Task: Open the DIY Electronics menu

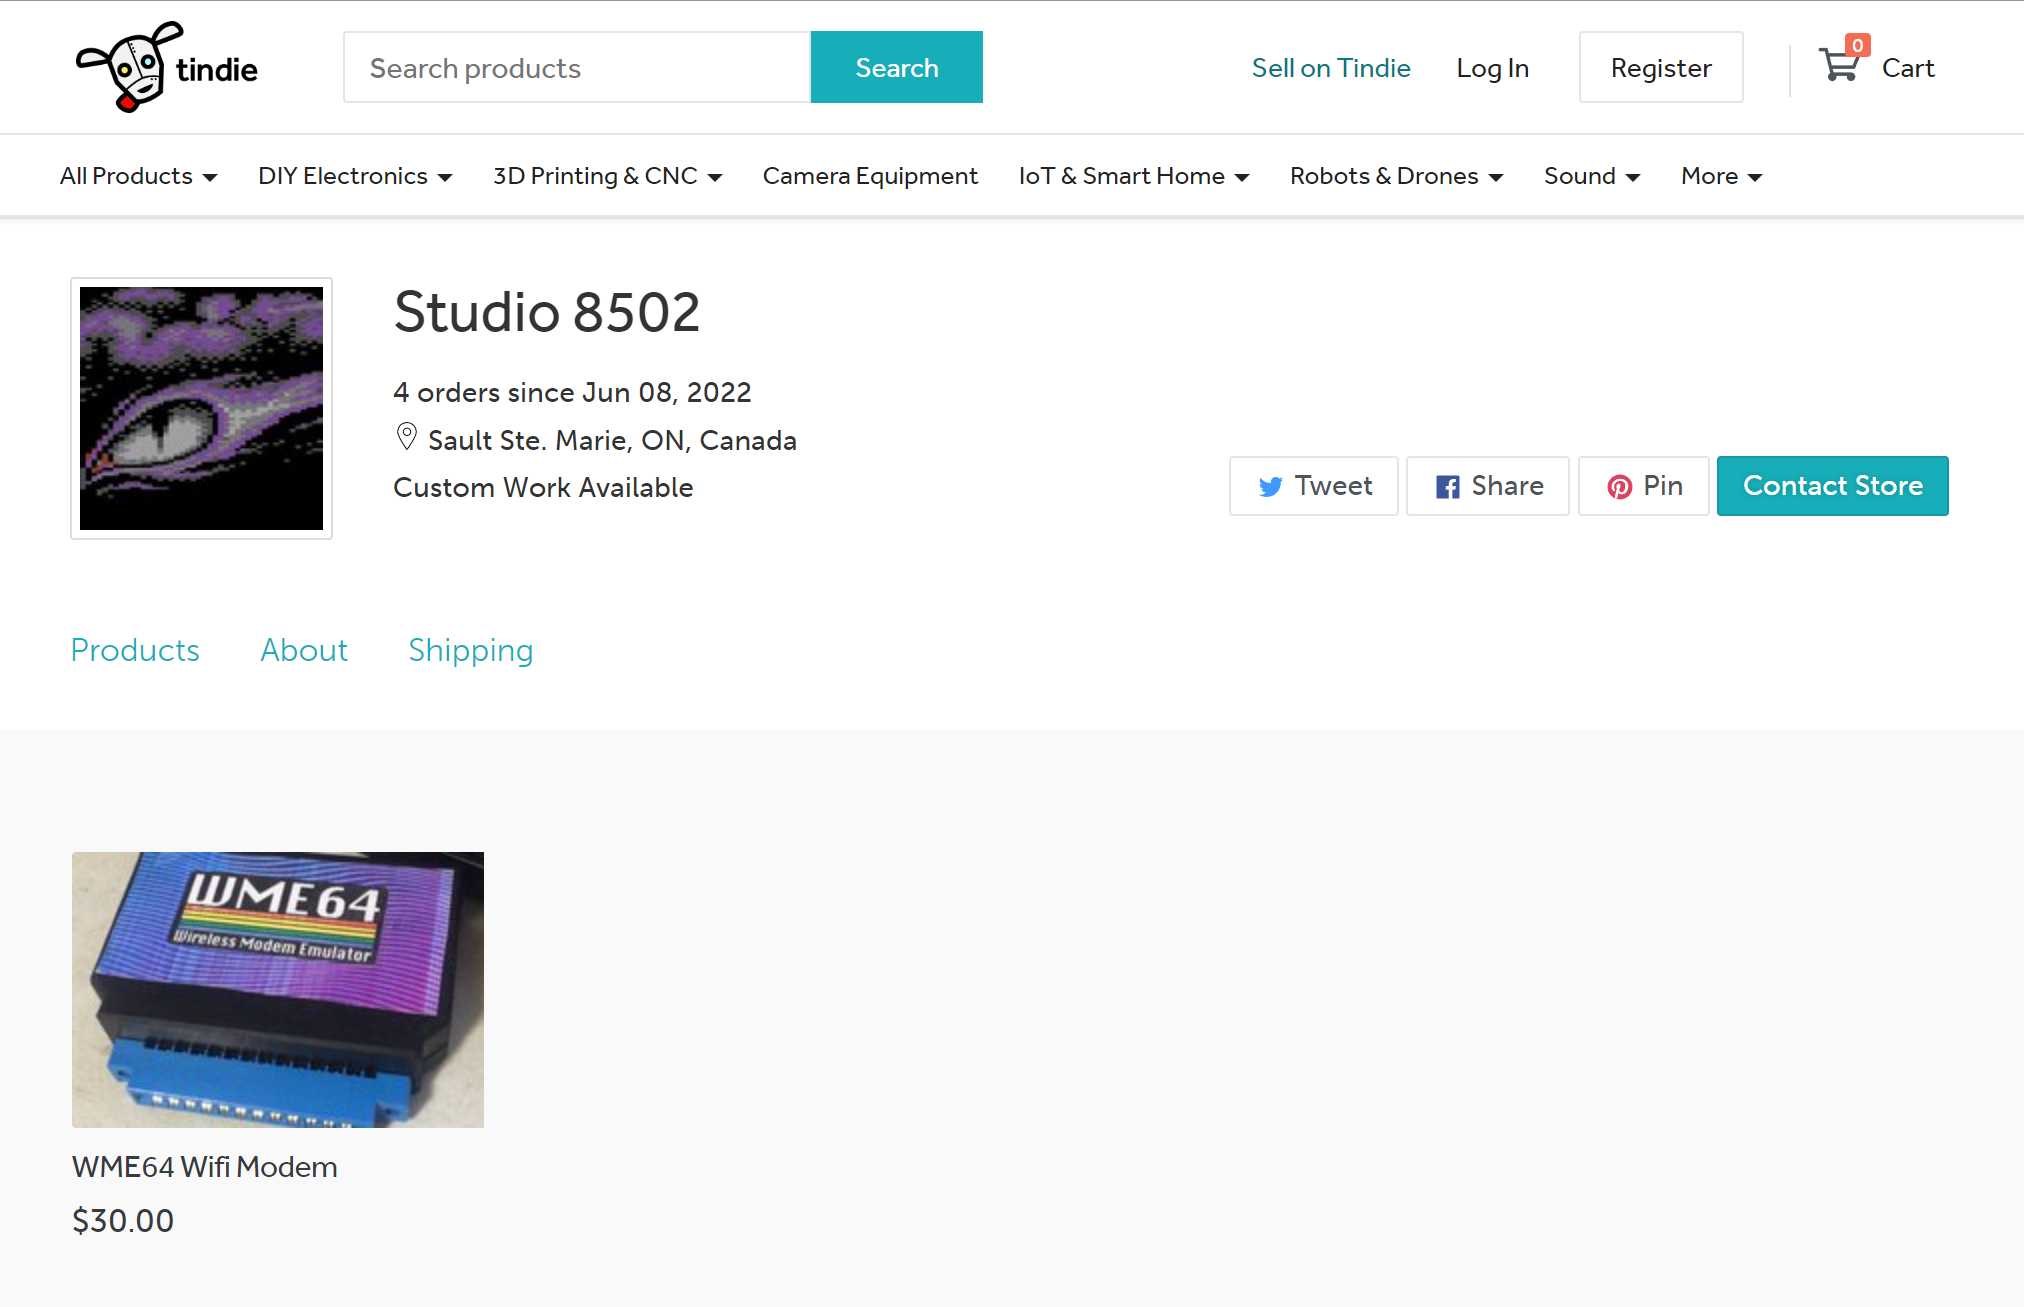Action: [x=355, y=176]
